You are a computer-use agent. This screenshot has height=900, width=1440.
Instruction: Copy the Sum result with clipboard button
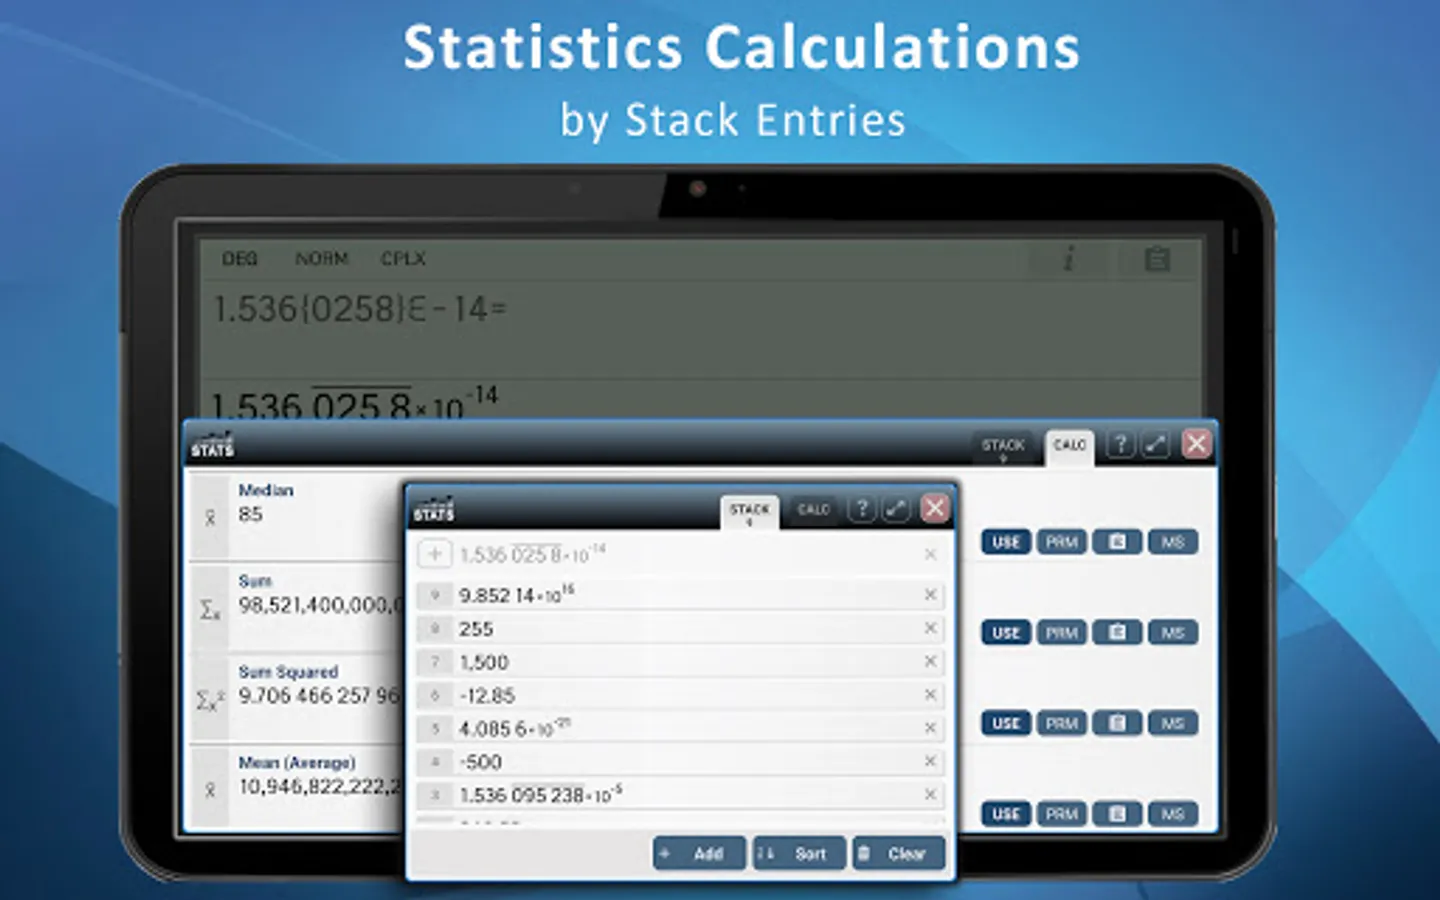coord(1117,632)
